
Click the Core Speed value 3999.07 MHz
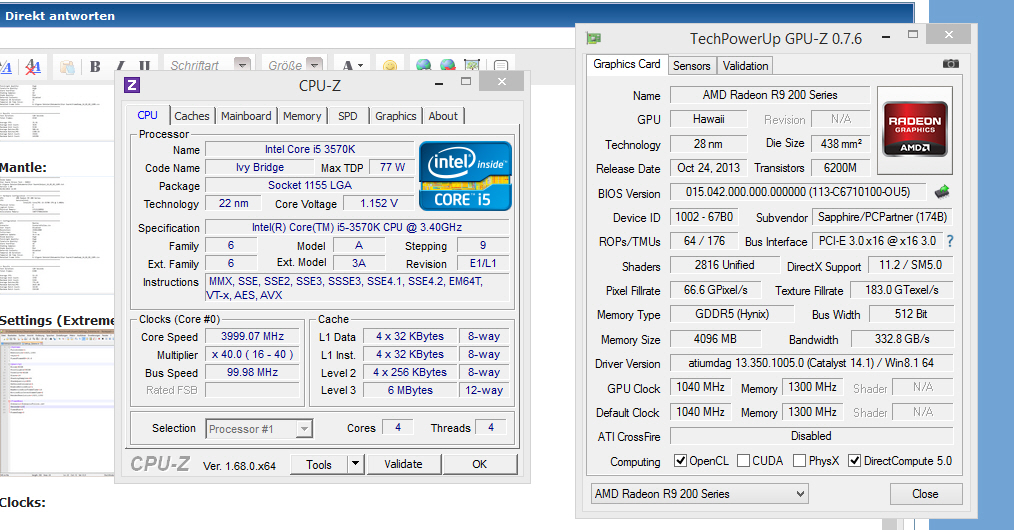tap(252, 336)
